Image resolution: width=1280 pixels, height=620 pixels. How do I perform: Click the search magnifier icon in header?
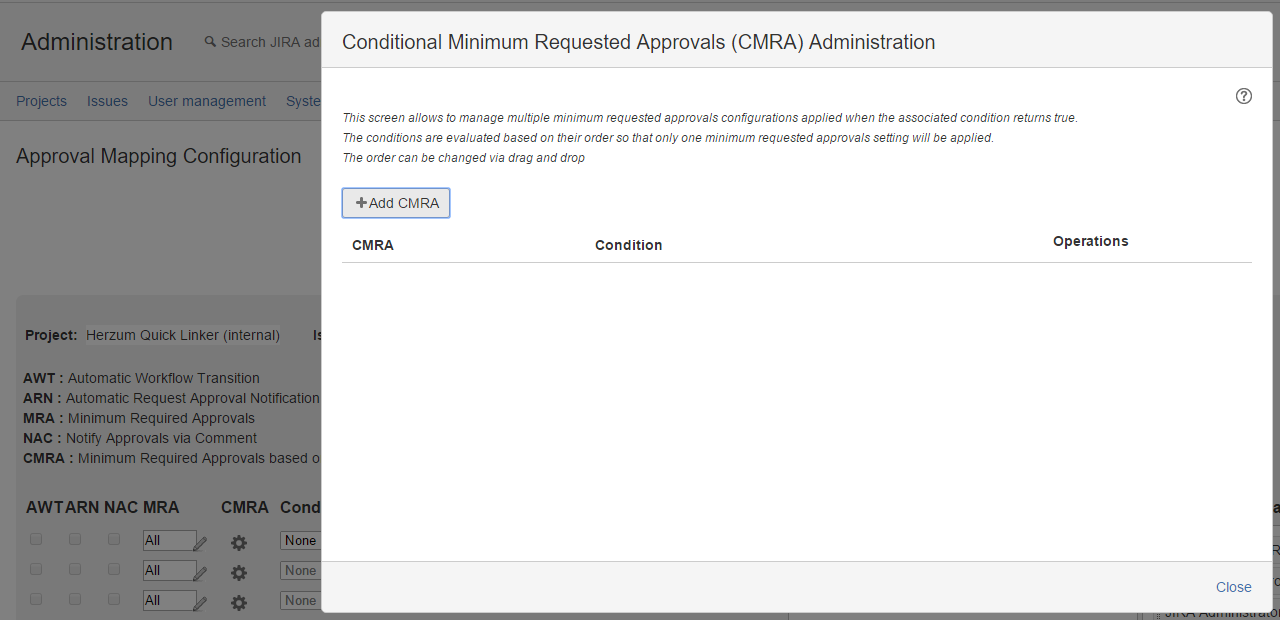(x=210, y=42)
